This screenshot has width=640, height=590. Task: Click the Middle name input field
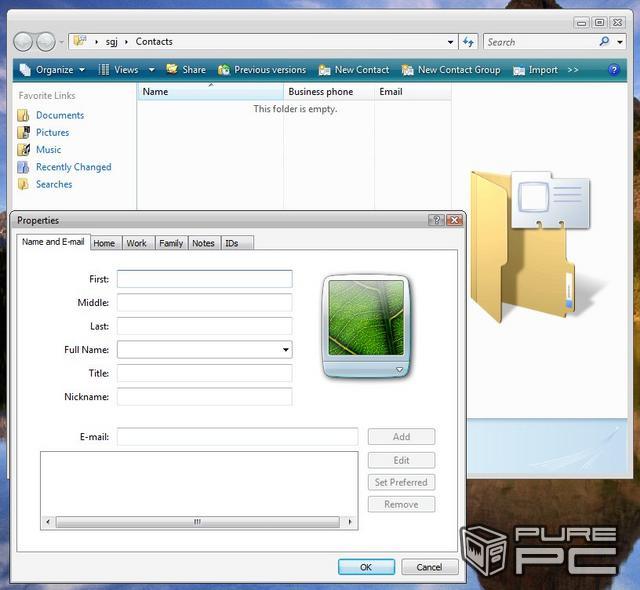pyautogui.click(x=204, y=303)
